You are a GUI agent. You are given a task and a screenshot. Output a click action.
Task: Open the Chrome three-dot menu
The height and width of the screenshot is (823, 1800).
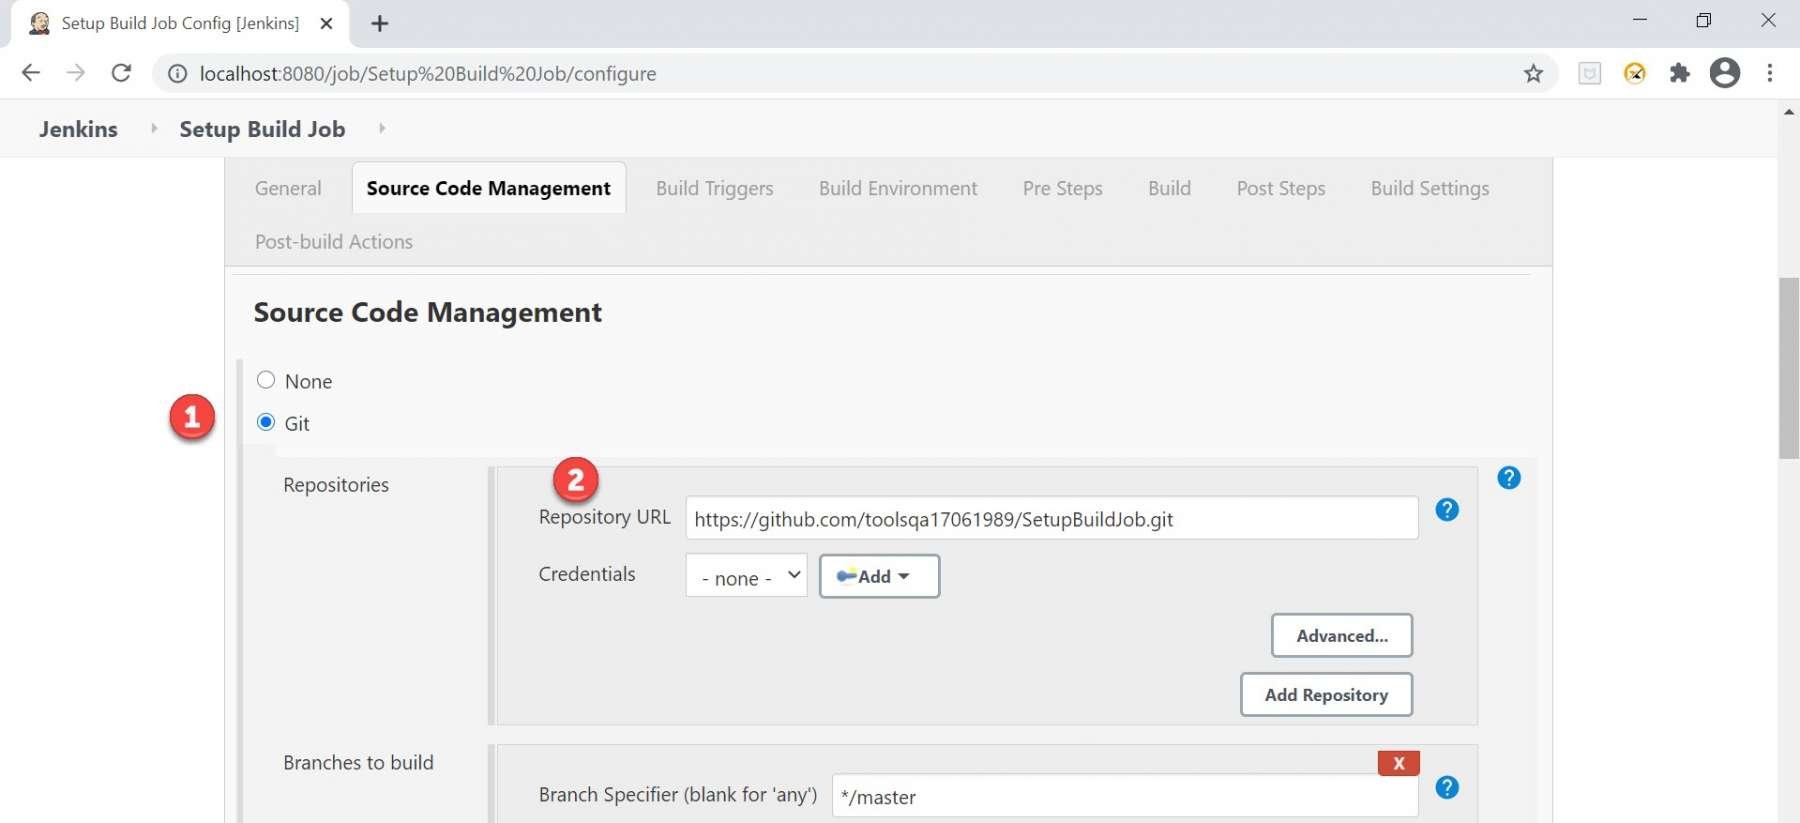click(x=1770, y=73)
